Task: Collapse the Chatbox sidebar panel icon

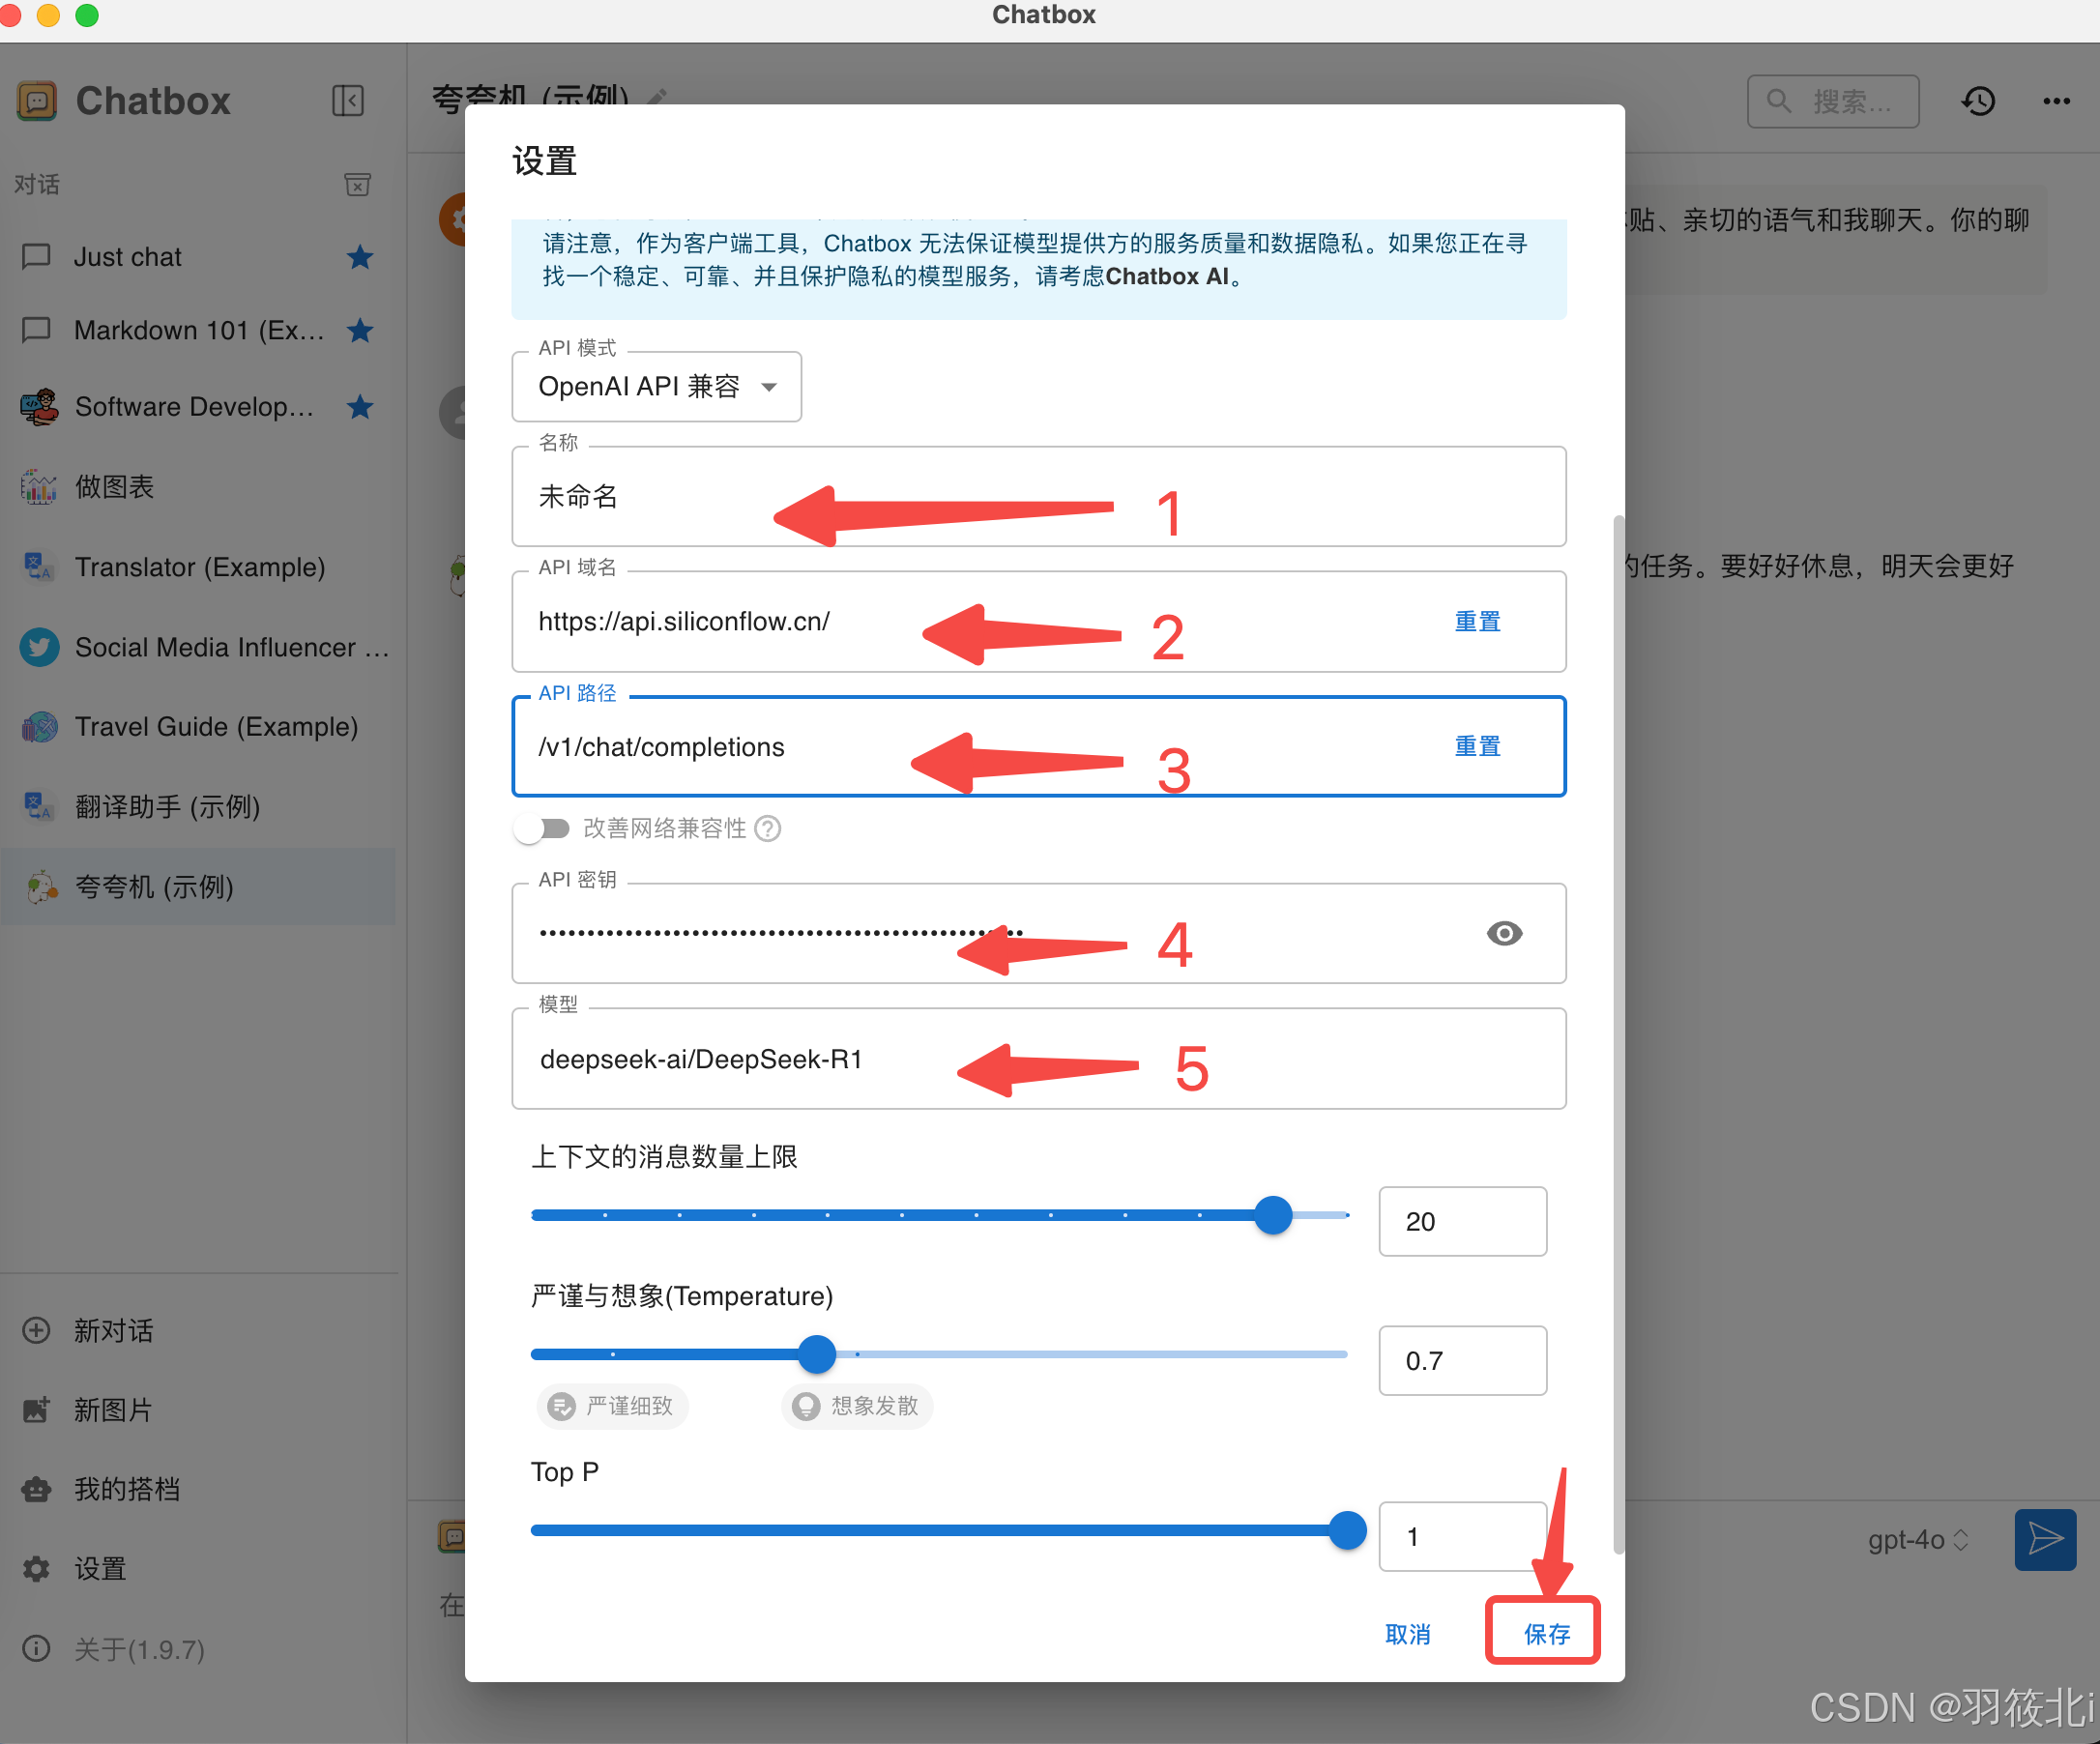Action: point(348,101)
